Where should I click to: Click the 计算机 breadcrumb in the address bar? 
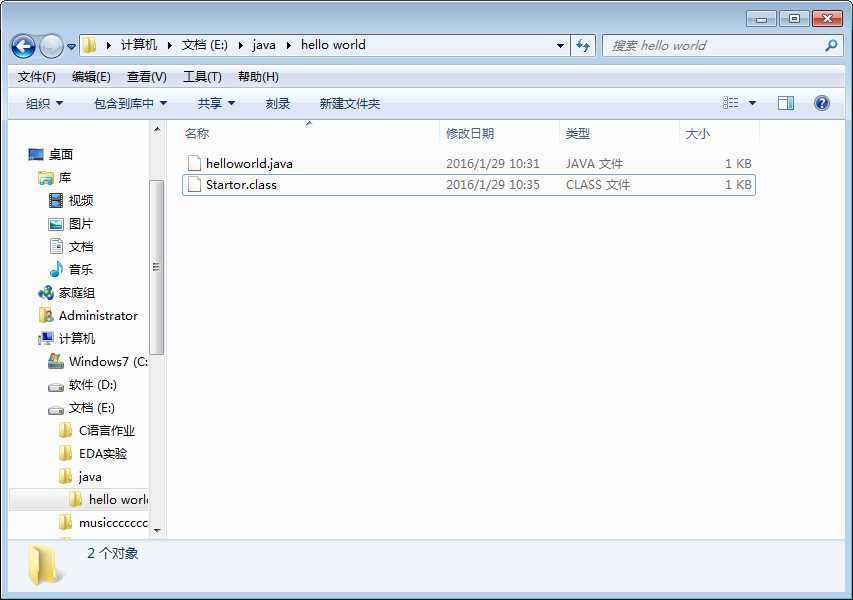139,45
